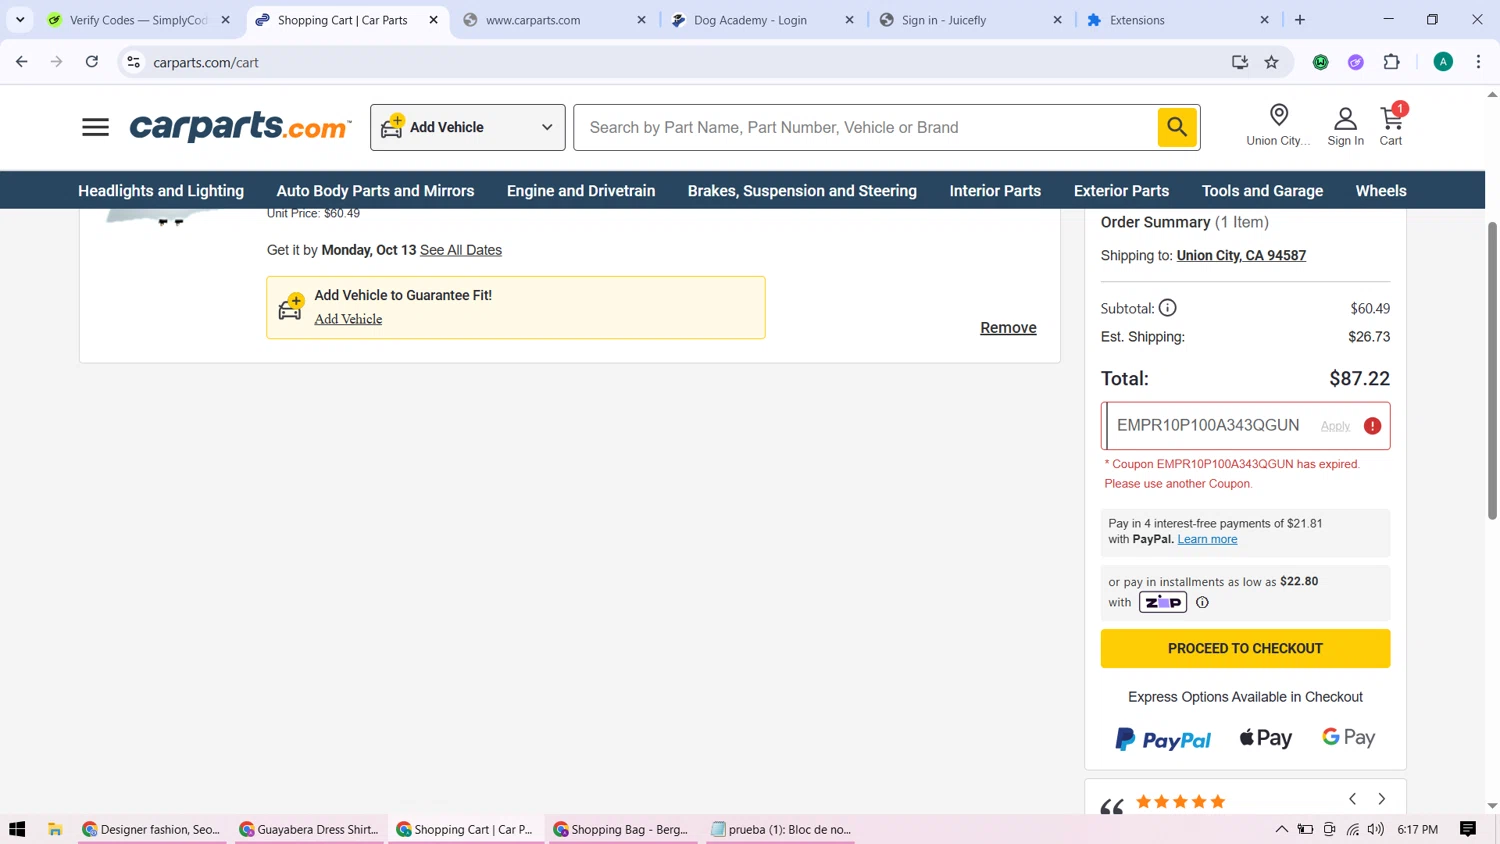Viewport: 1500px width, 844px height.
Task: Reload the page
Action: 92,62
